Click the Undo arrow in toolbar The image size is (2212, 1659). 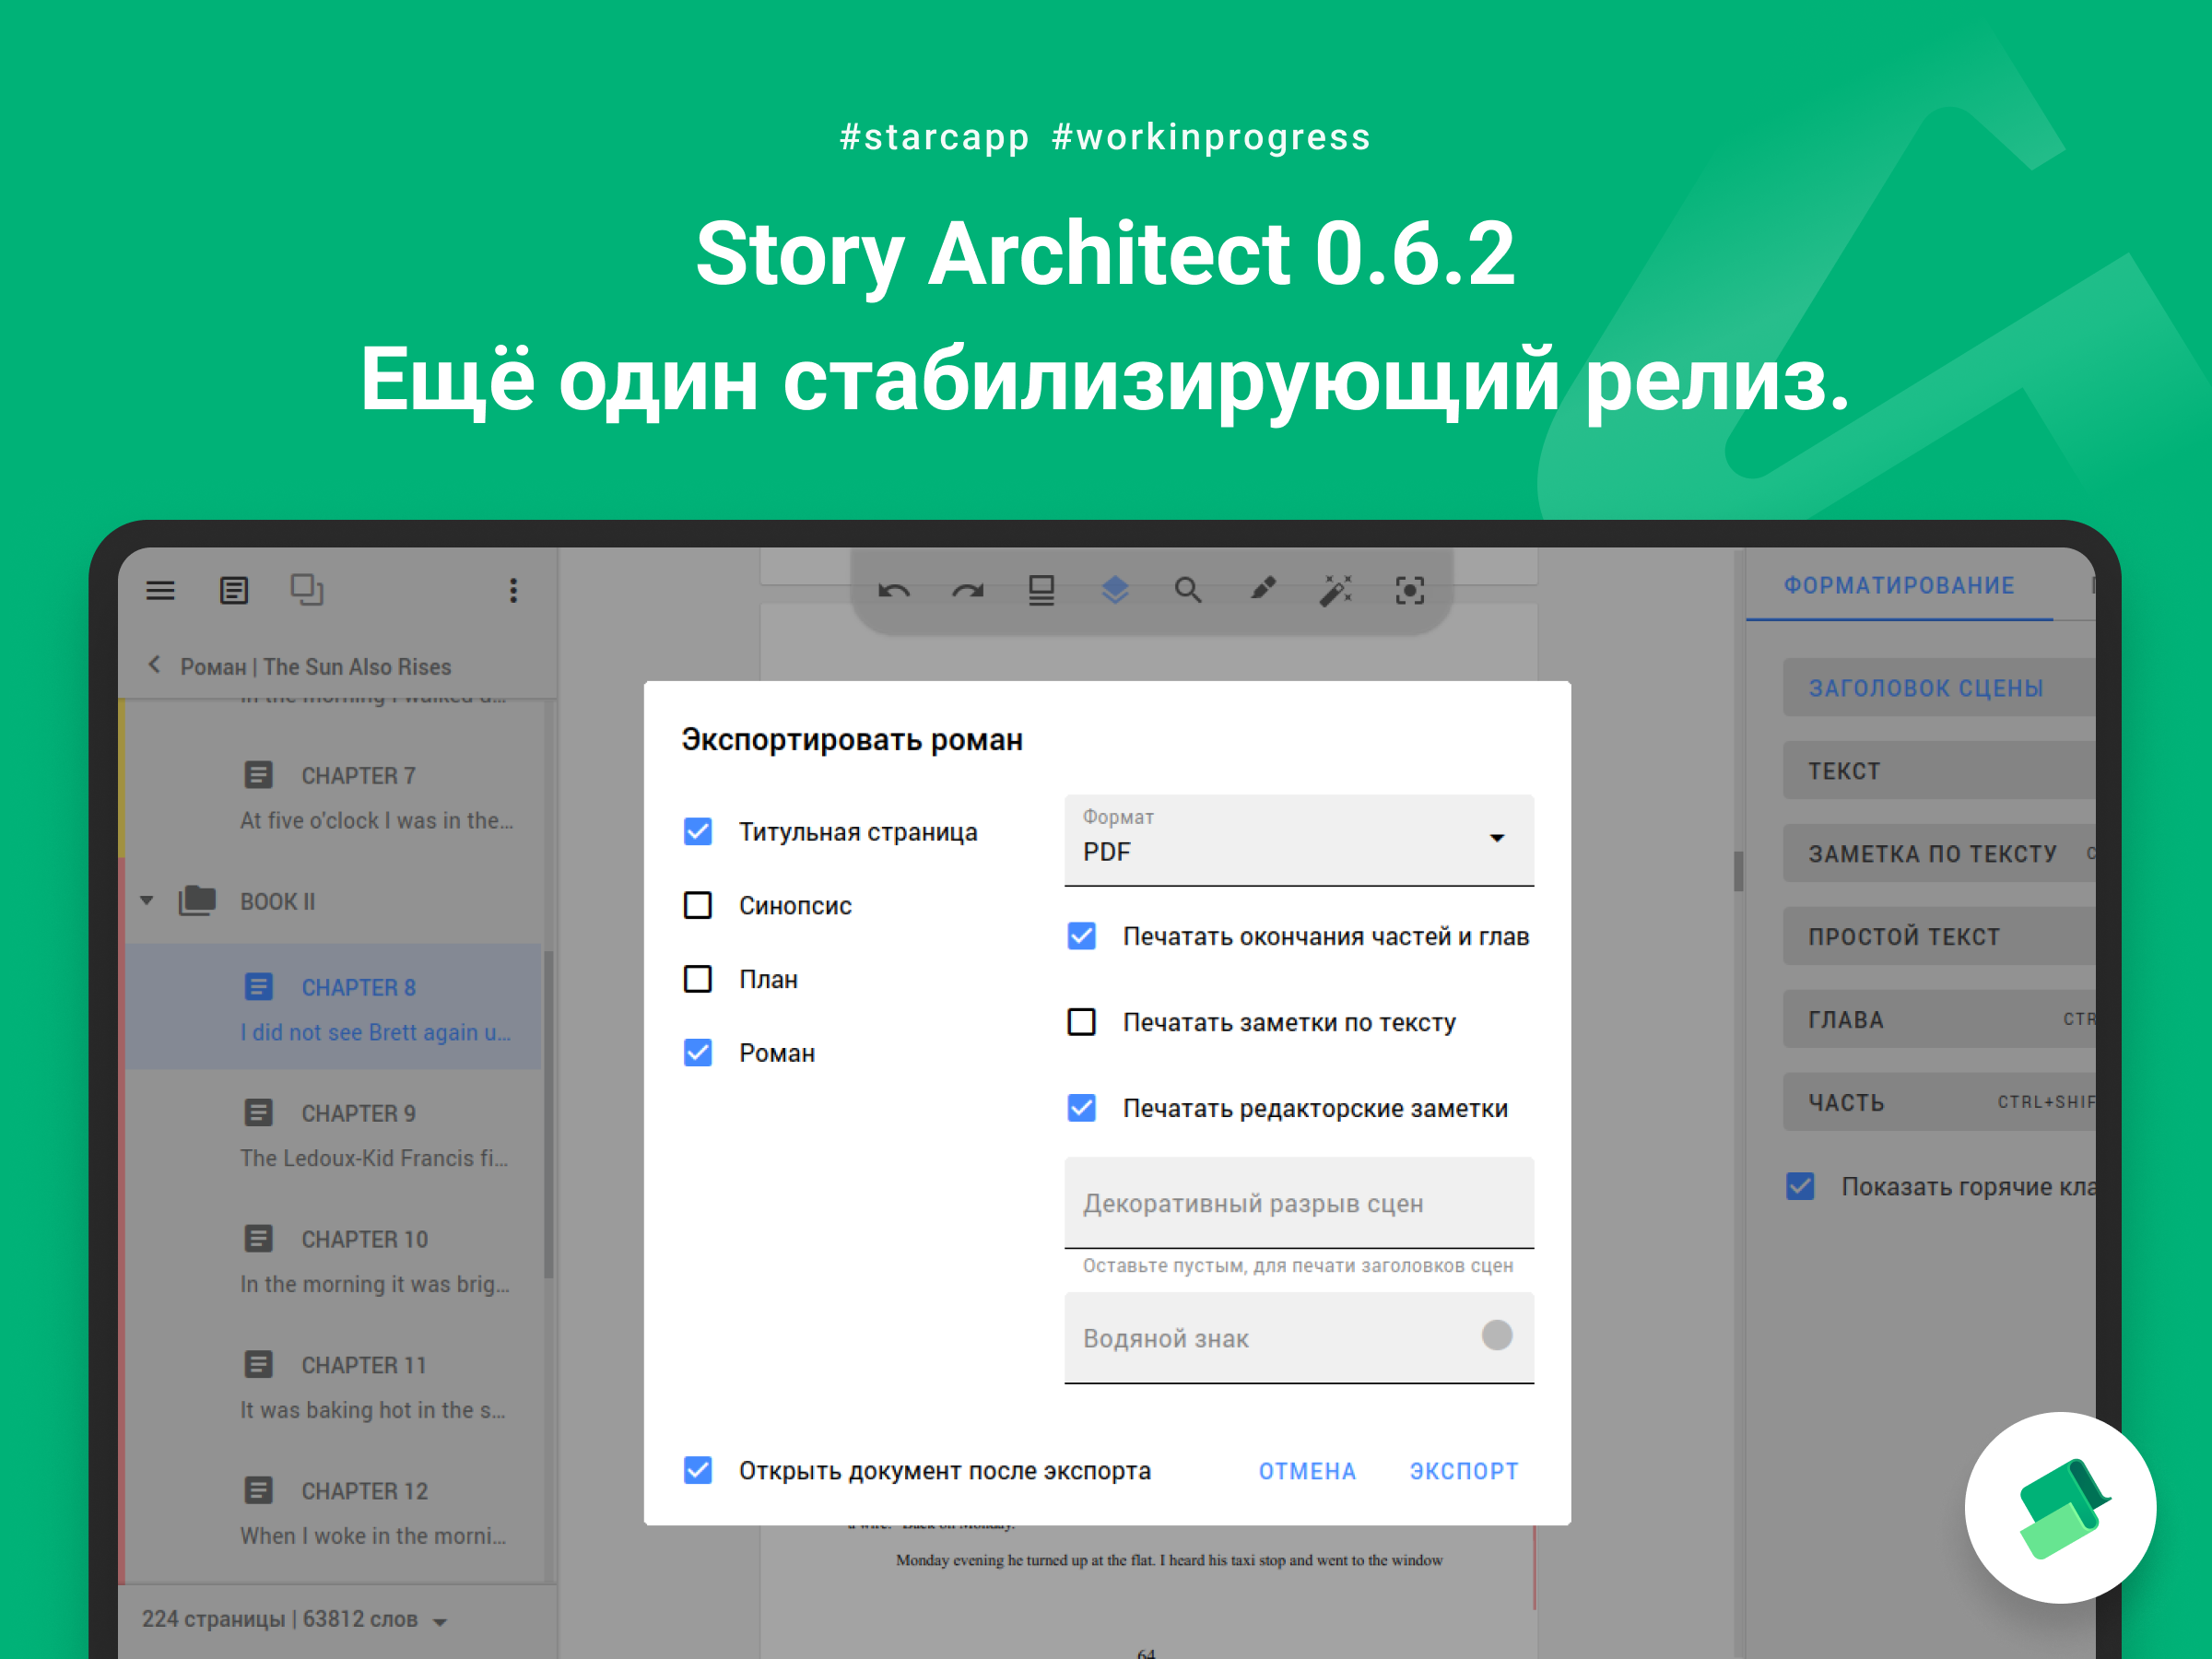coord(894,591)
